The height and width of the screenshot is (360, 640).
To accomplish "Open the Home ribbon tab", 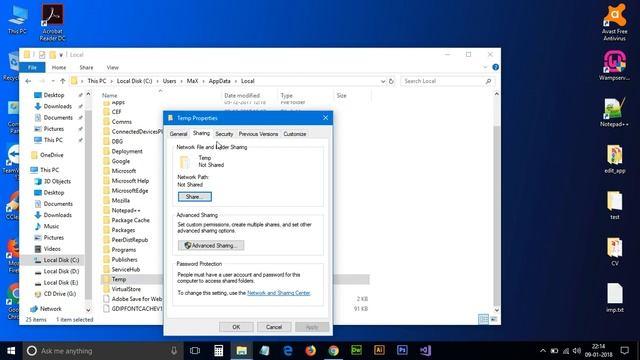I will (x=59, y=67).
